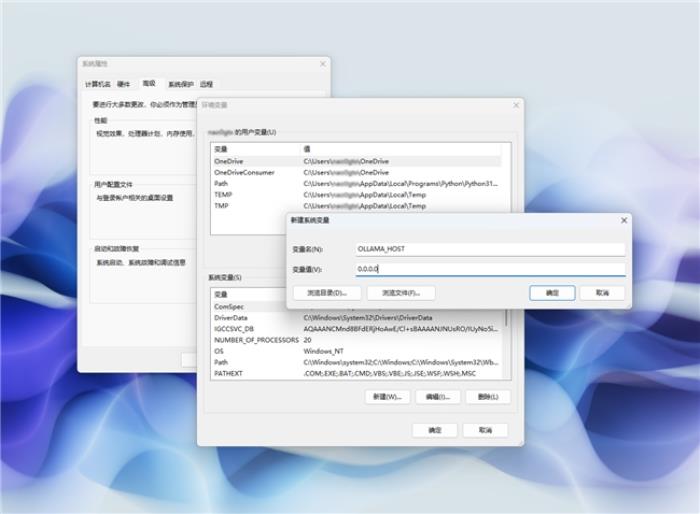The width and height of the screenshot is (700, 514).
Task: Select the TEMP user variable row
Action: click(357, 195)
